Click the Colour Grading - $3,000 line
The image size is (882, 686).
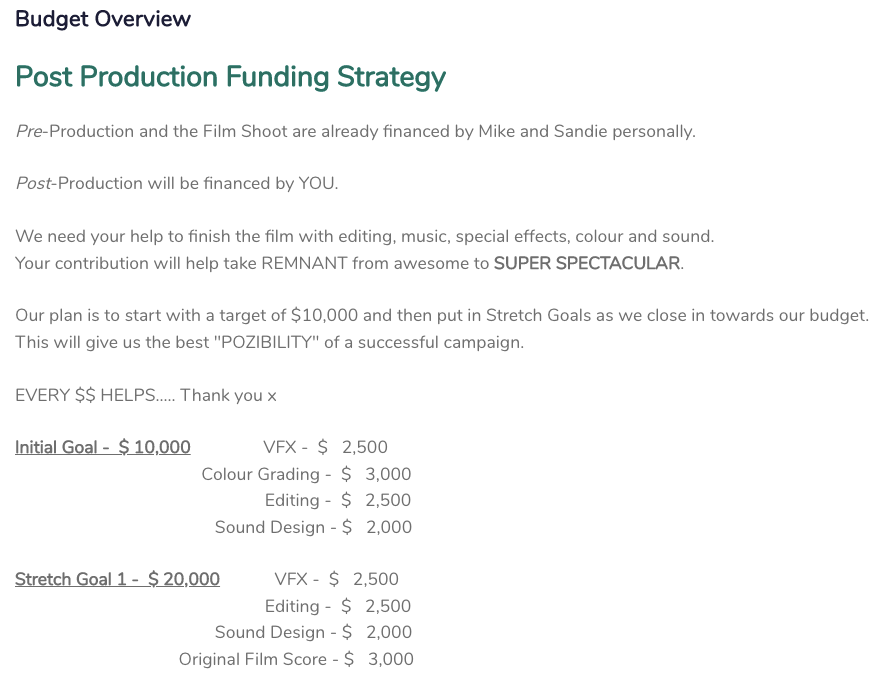[x=307, y=474]
